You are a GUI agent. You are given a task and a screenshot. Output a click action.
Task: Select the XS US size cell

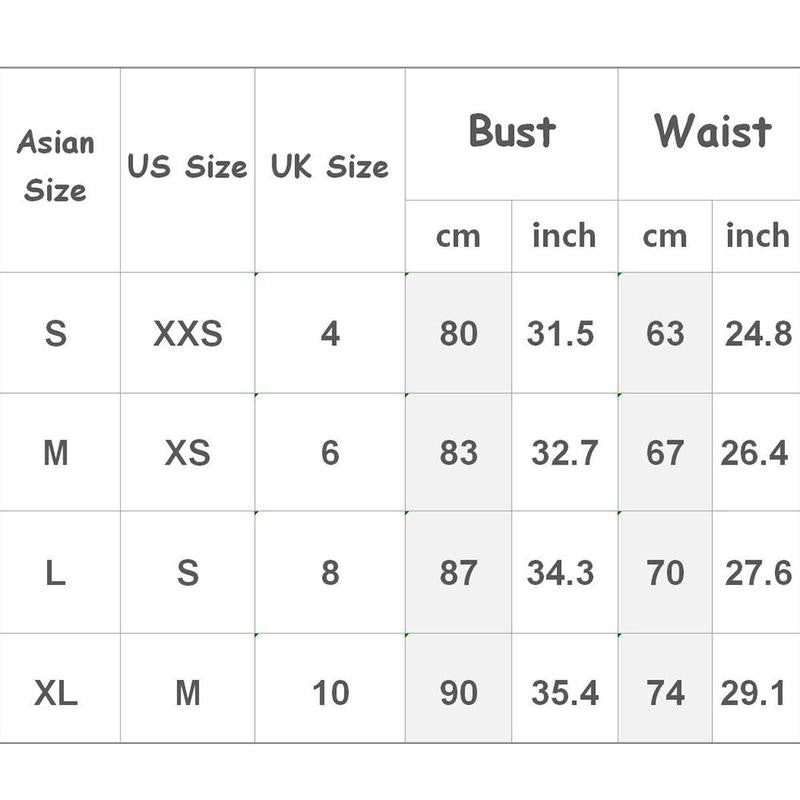(x=187, y=452)
